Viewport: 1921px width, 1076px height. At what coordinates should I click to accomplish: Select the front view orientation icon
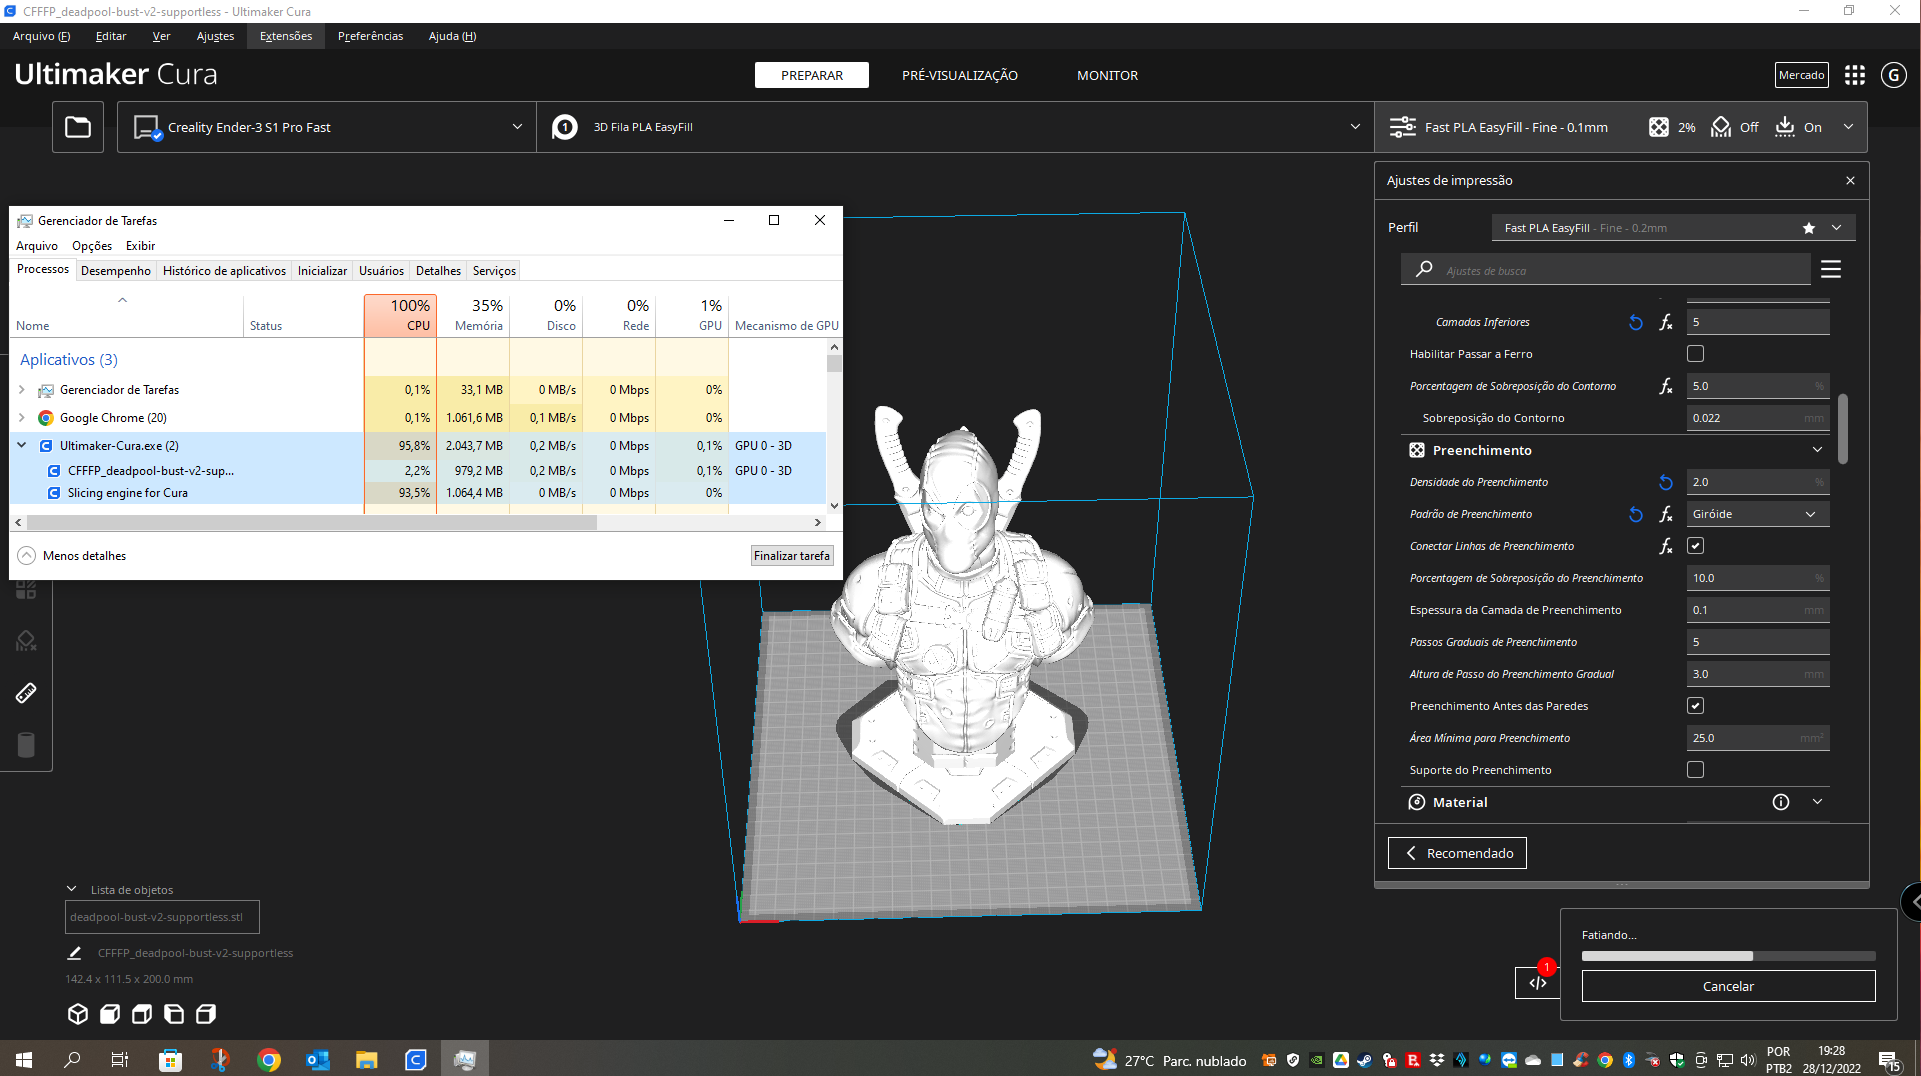point(110,1014)
